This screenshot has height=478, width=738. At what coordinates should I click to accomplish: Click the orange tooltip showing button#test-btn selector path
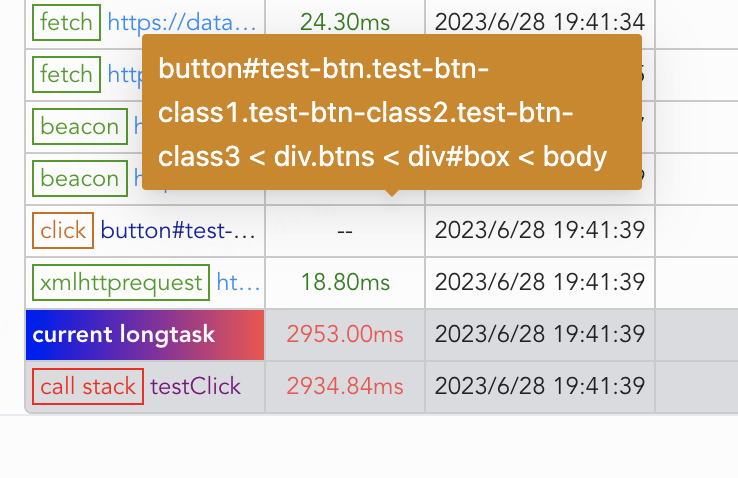(392, 112)
